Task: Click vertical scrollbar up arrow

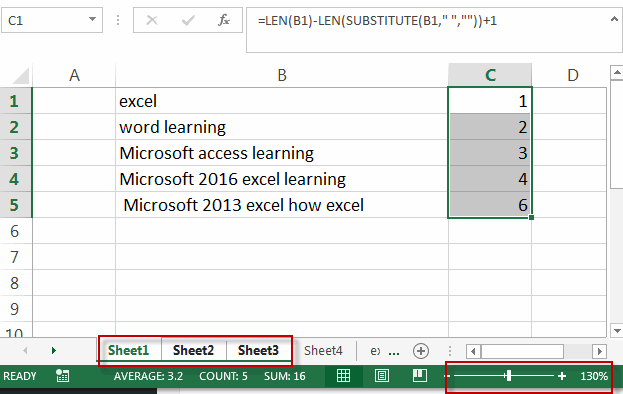Action: pyautogui.click(x=617, y=72)
